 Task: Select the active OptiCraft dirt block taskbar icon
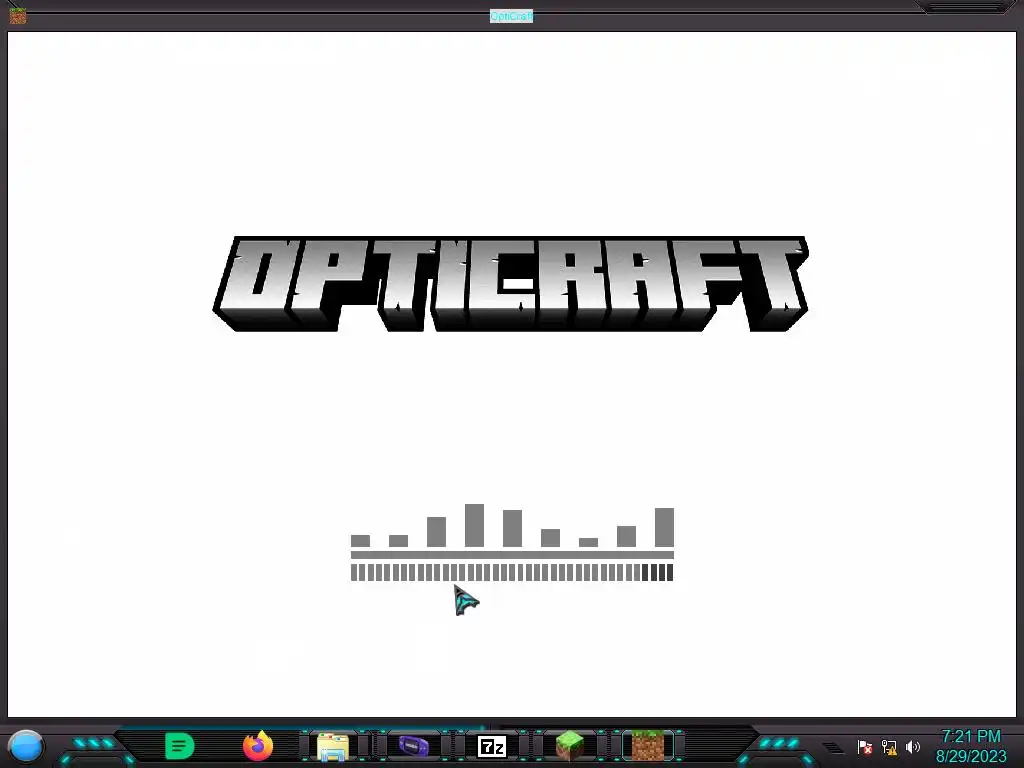coord(648,746)
